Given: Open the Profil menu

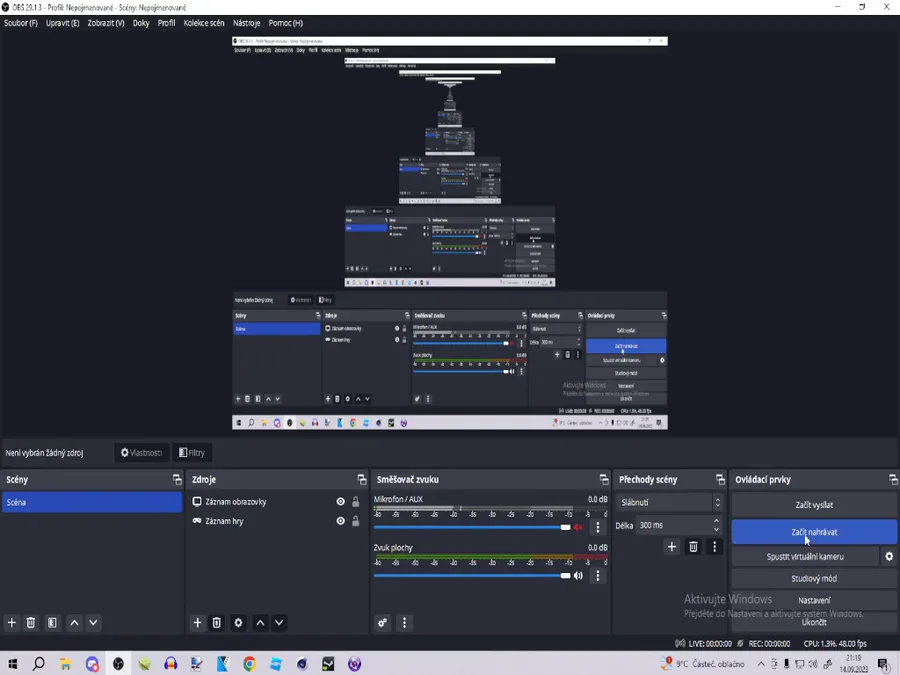Looking at the screenshot, I should [166, 23].
